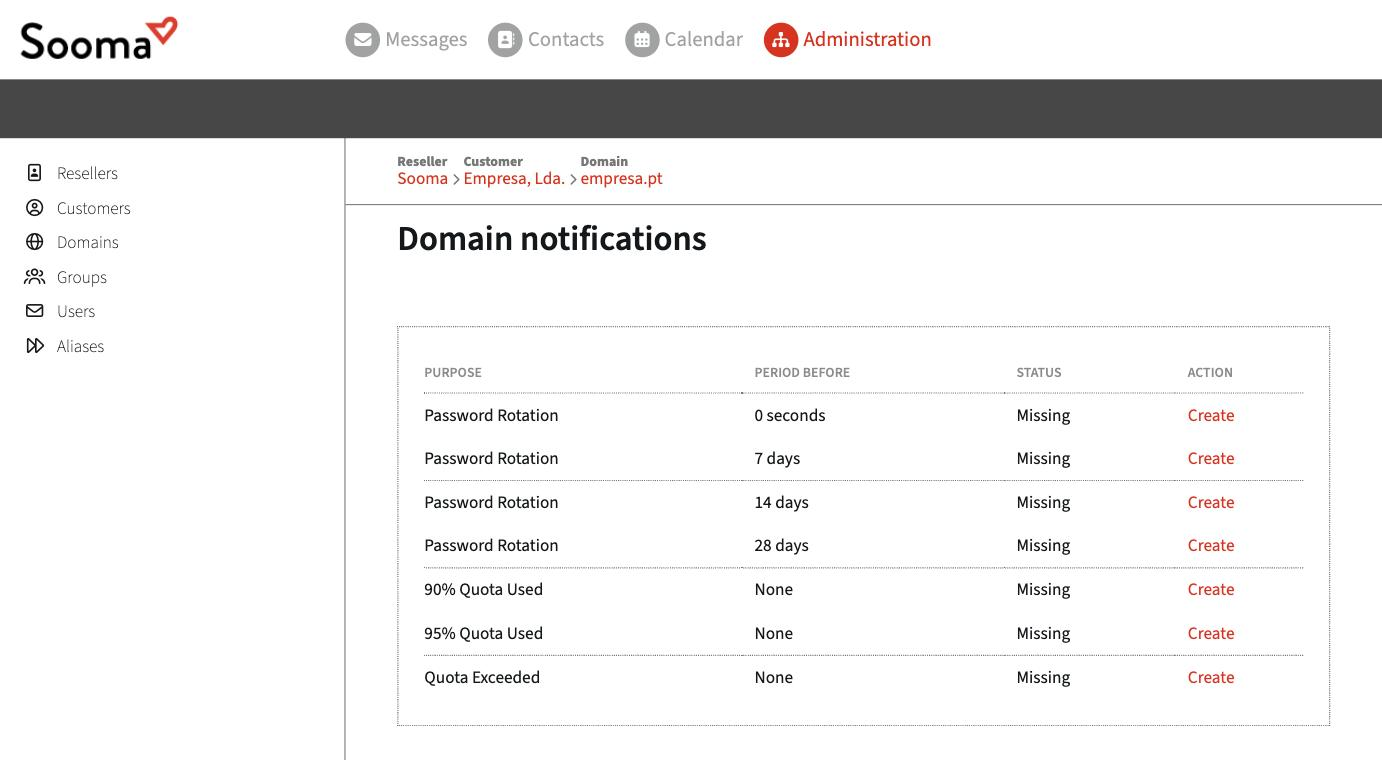
Task: Create the 28 days Password Rotation notification
Action: (1210, 545)
